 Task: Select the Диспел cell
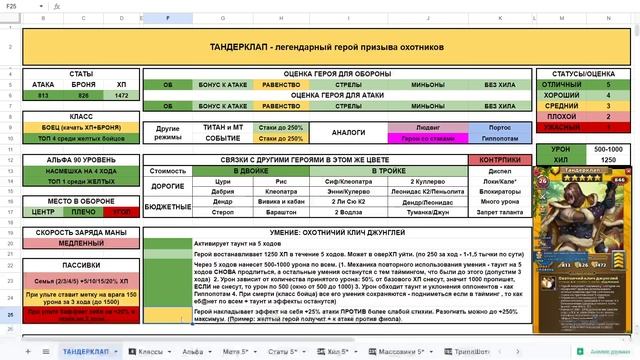point(500,171)
